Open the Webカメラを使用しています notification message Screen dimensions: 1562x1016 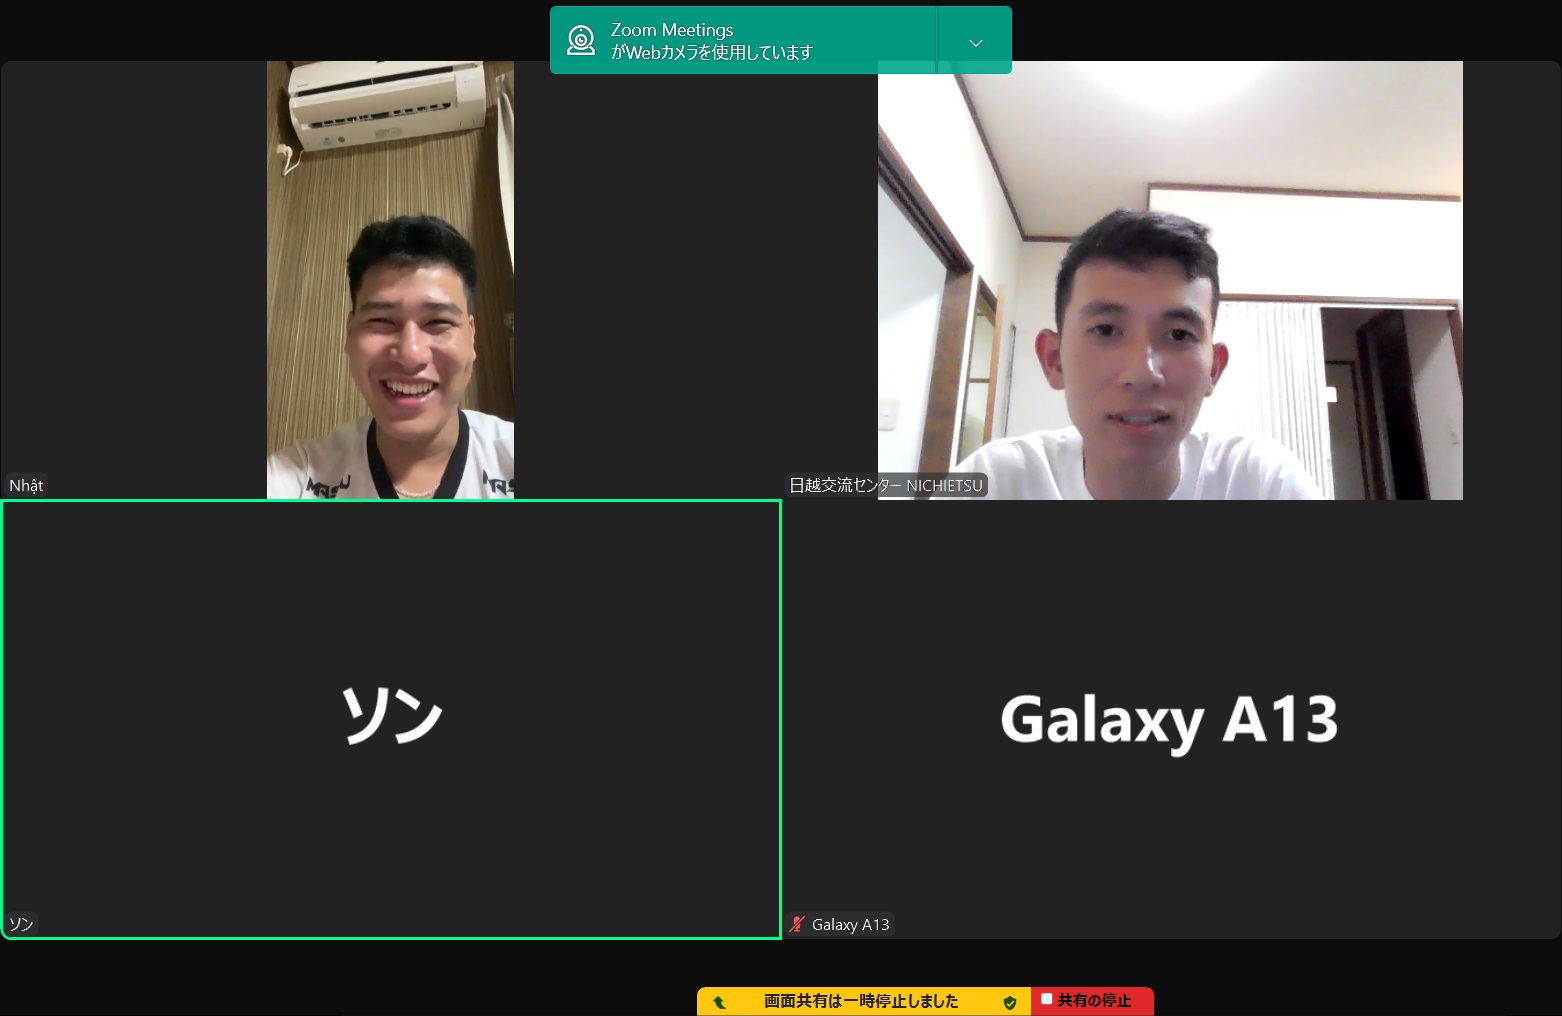(712, 53)
